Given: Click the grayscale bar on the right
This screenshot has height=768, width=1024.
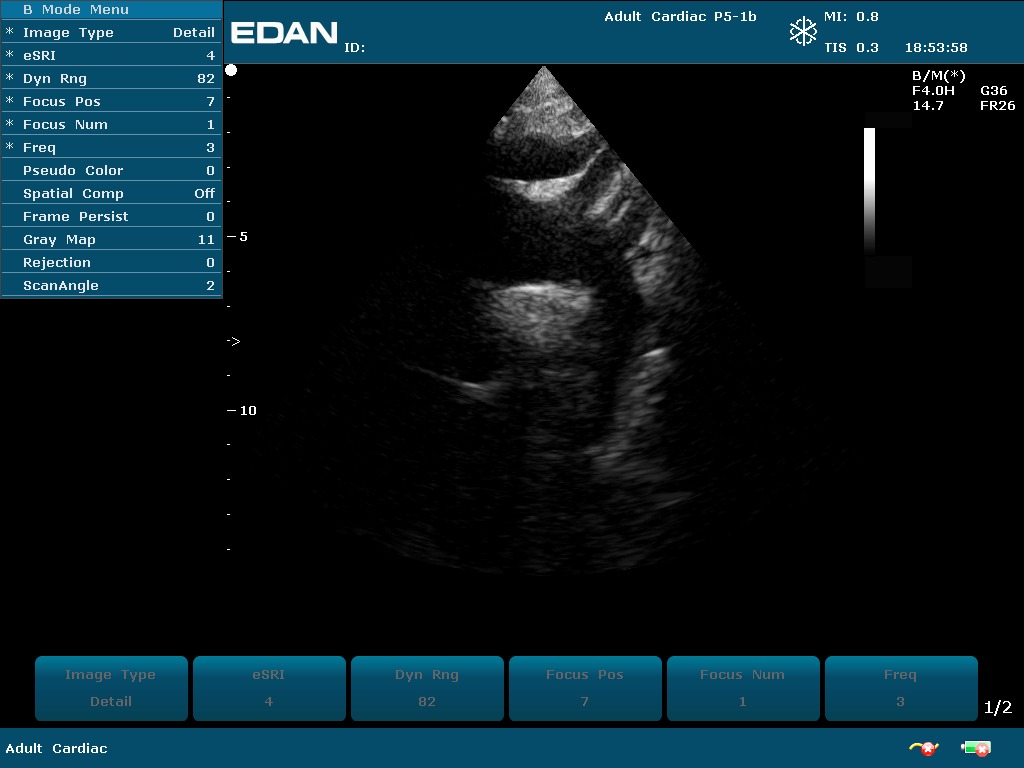Looking at the screenshot, I should [869, 190].
